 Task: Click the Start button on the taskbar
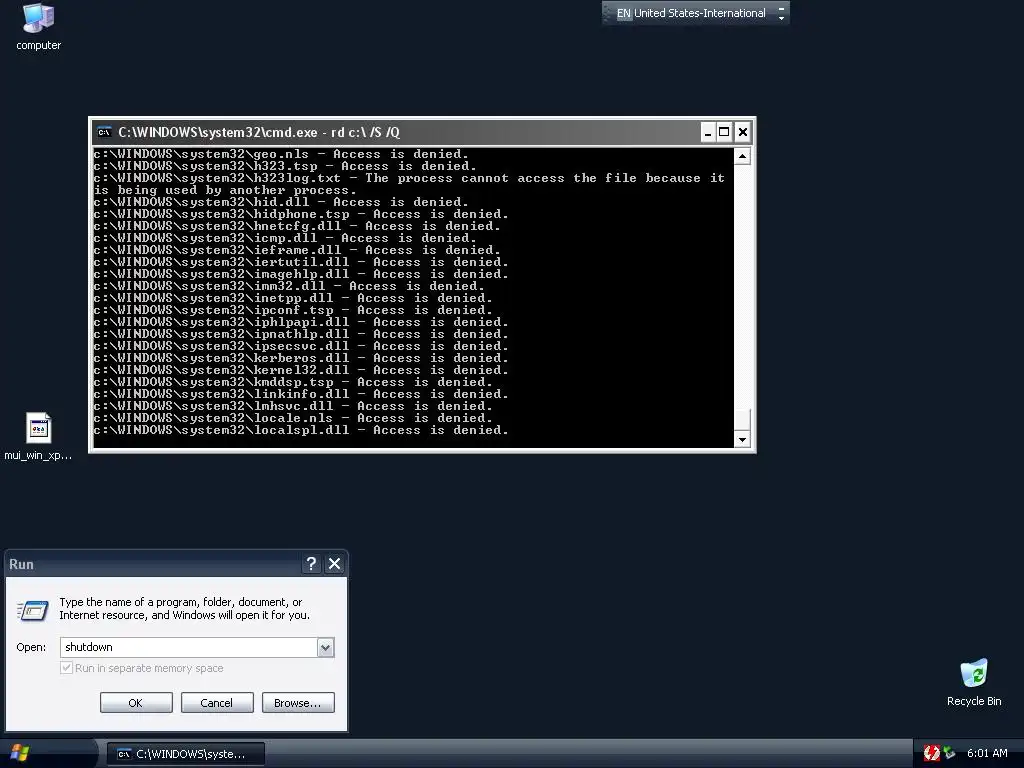click(20, 754)
